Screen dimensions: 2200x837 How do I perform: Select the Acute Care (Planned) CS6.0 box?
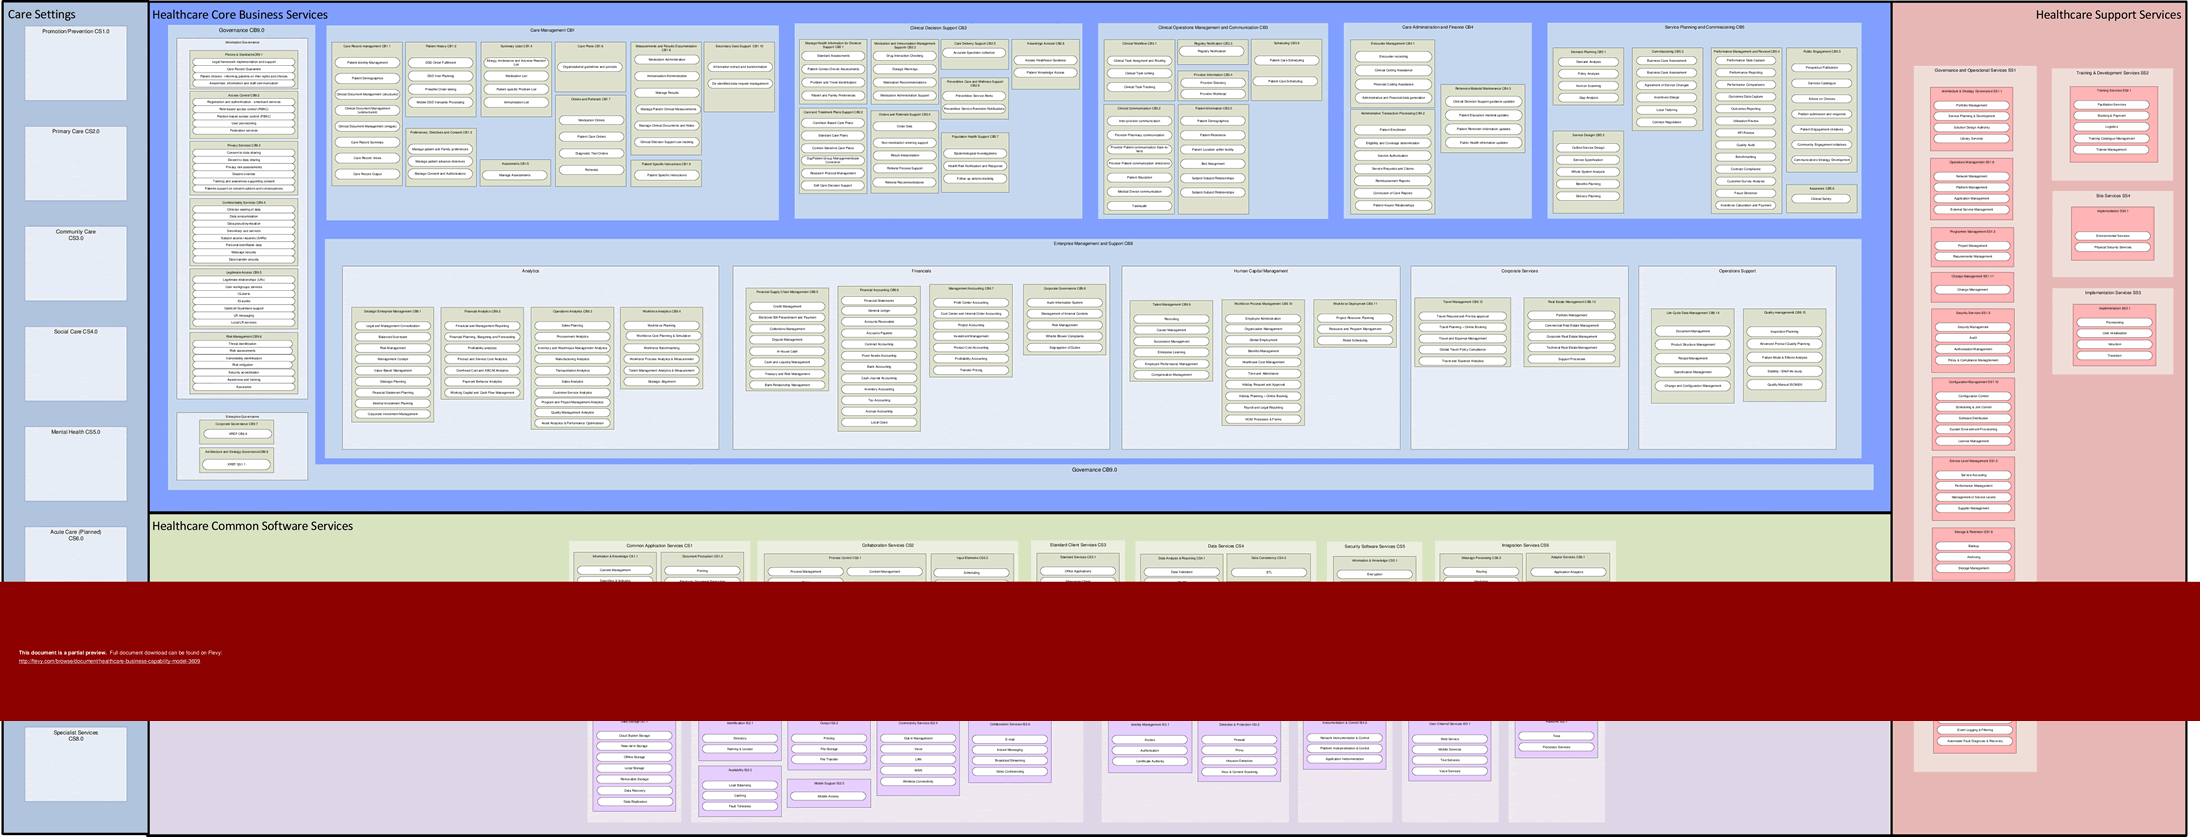point(76,555)
